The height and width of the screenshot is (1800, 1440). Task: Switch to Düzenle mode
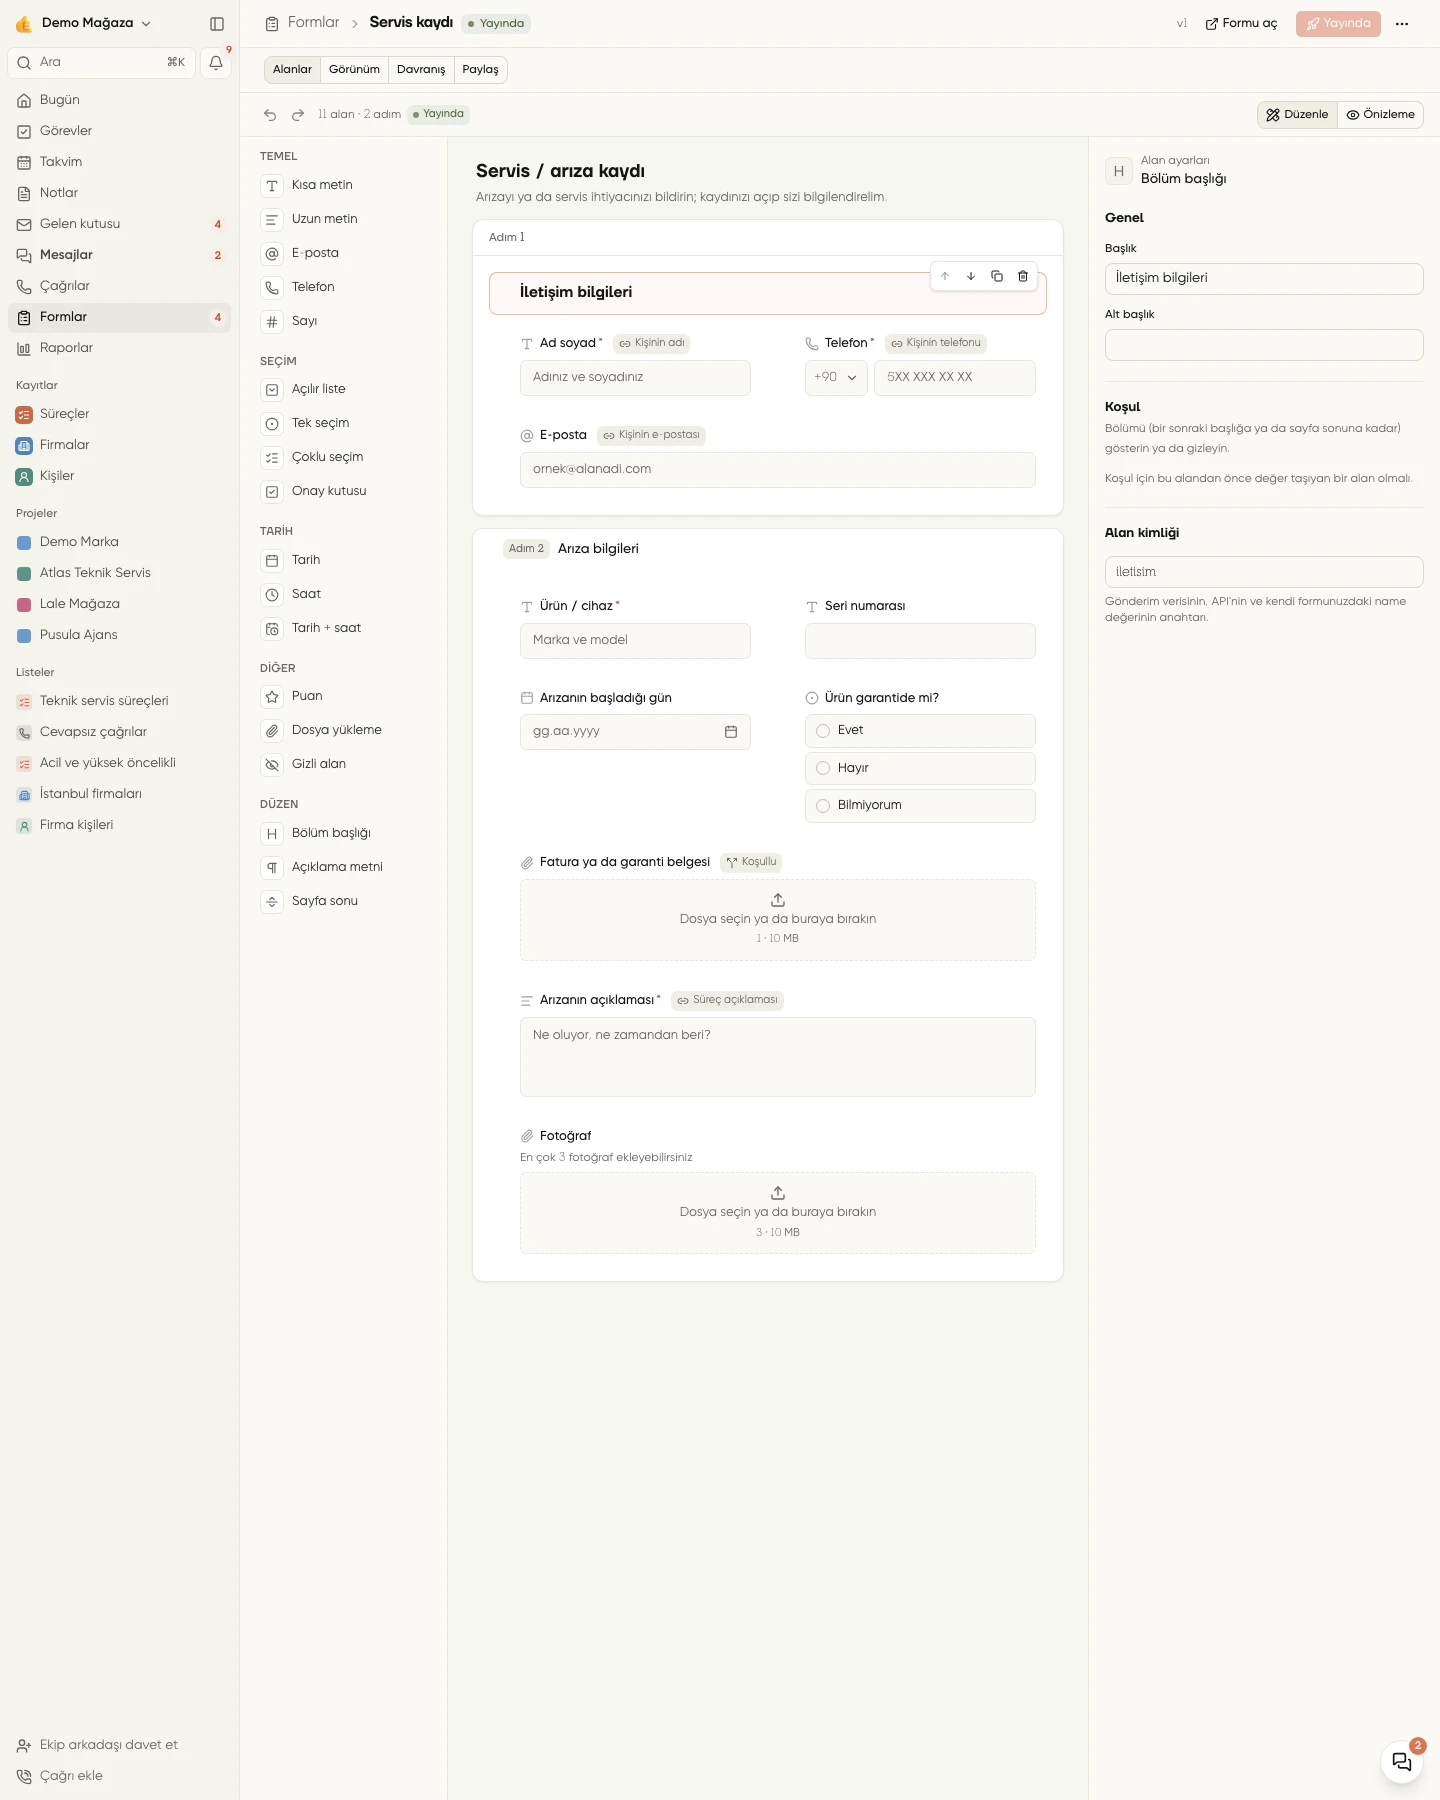pos(1297,115)
